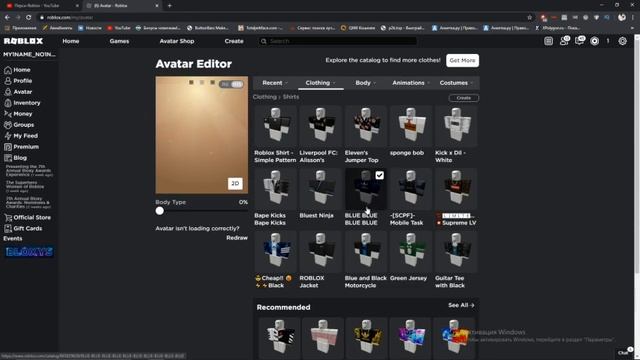Image resolution: width=640 pixels, height=360 pixels.
Task: Reload the page with the browser refresh button
Action: 28,17
